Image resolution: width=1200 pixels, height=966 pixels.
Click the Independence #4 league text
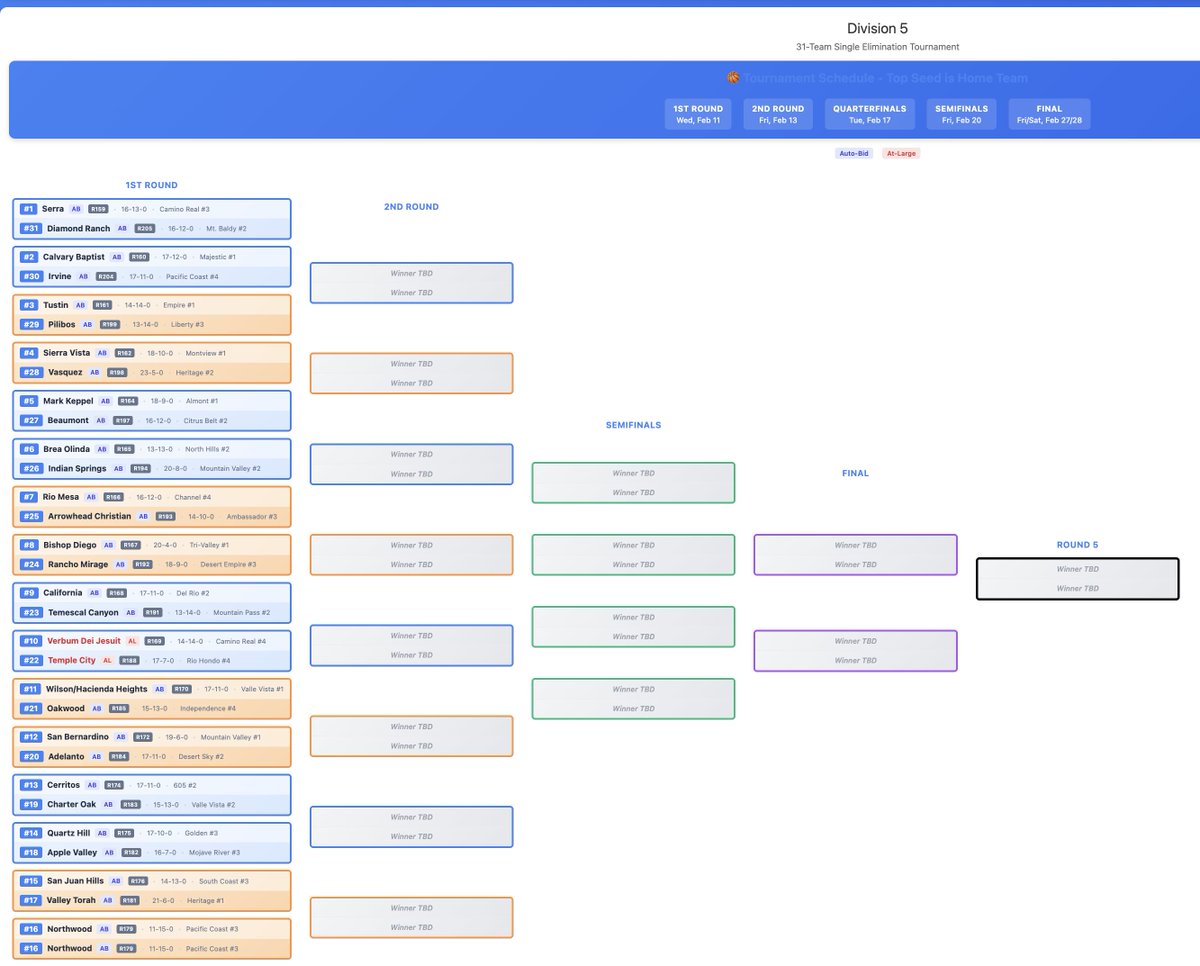pyautogui.click(x=208, y=708)
